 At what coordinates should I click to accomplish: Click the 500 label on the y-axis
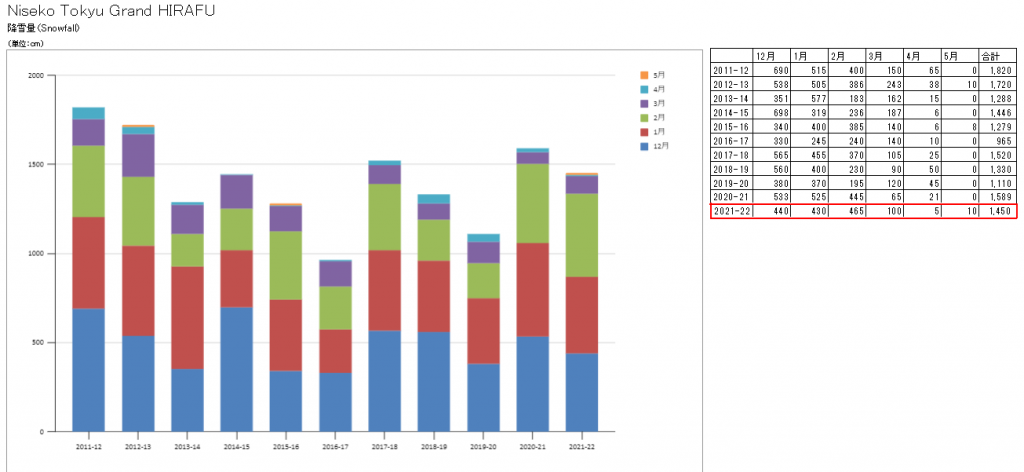[38, 343]
